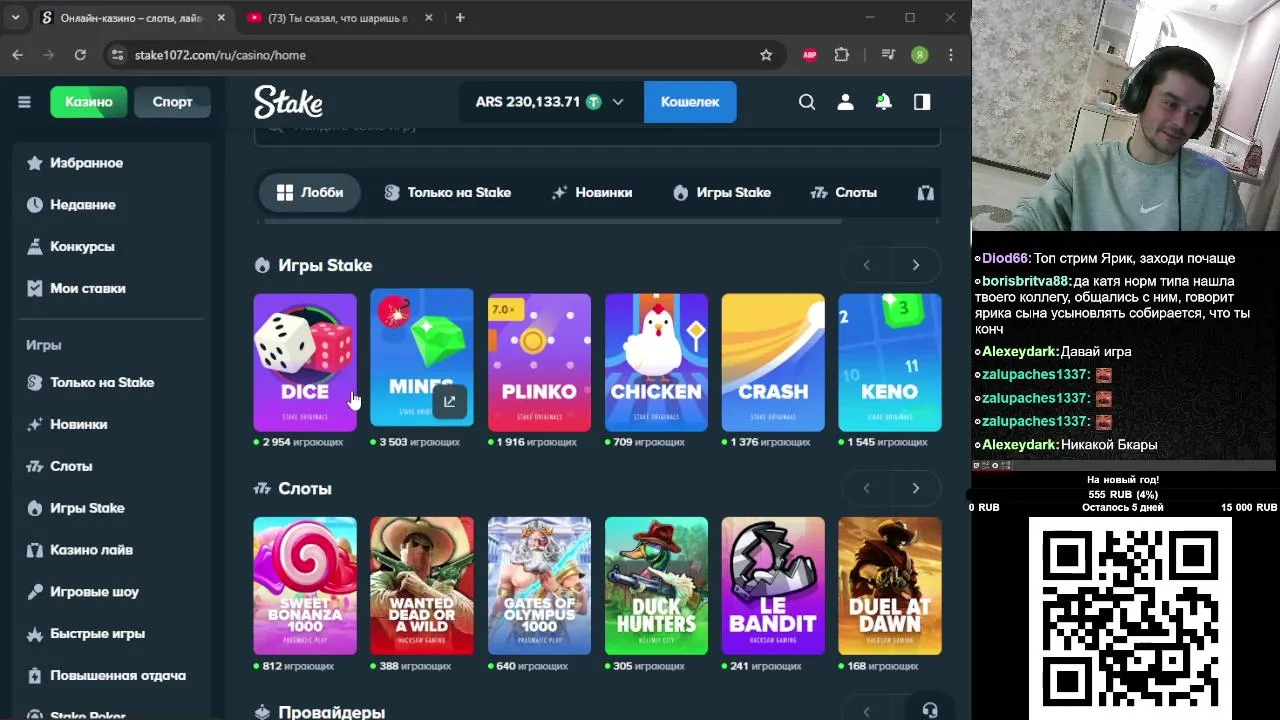Previous arrow for Слоты carousel
Screen dimensions: 1280x720
tap(866, 488)
